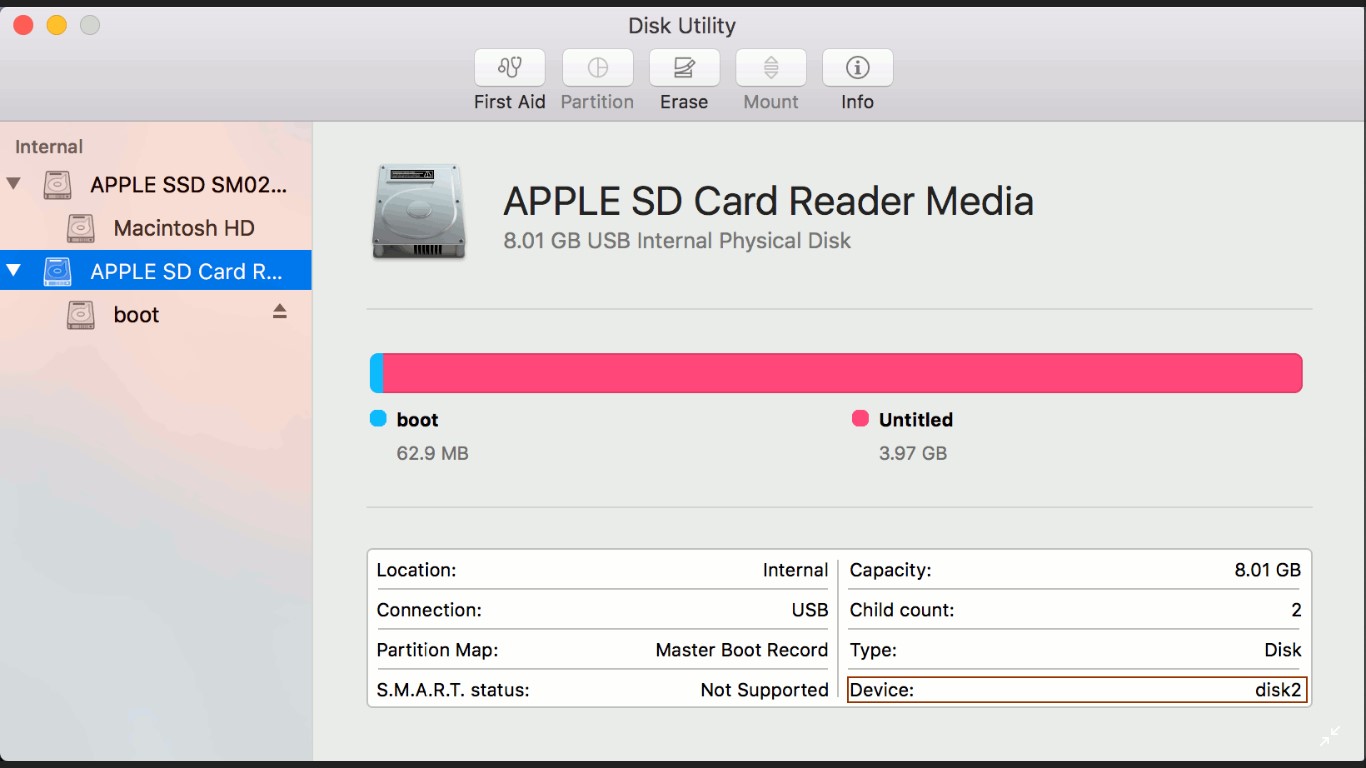The image size is (1366, 768).
Task: Close the Disk Utility window
Action: pyautogui.click(x=23, y=25)
